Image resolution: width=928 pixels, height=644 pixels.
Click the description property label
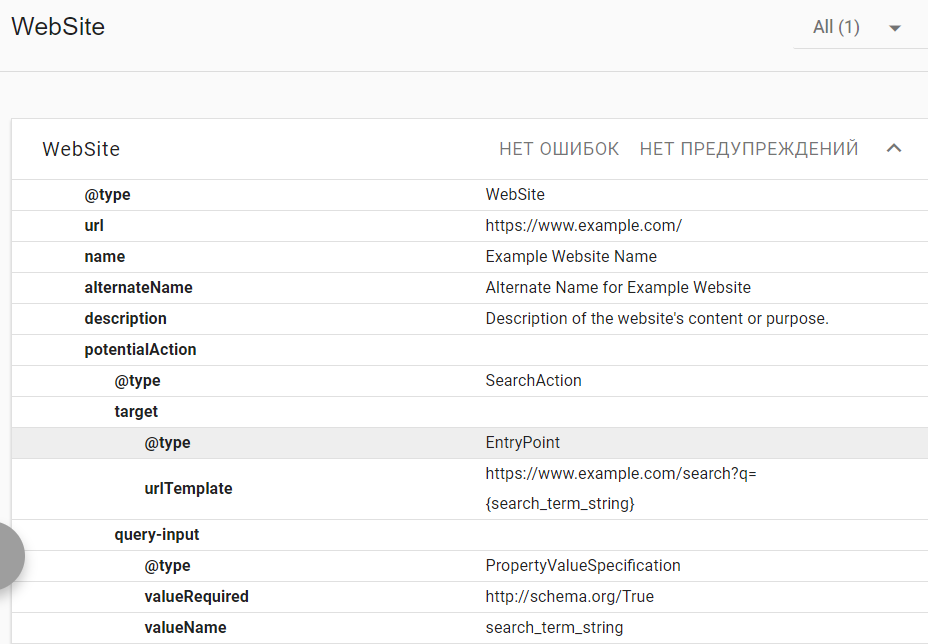coord(125,319)
